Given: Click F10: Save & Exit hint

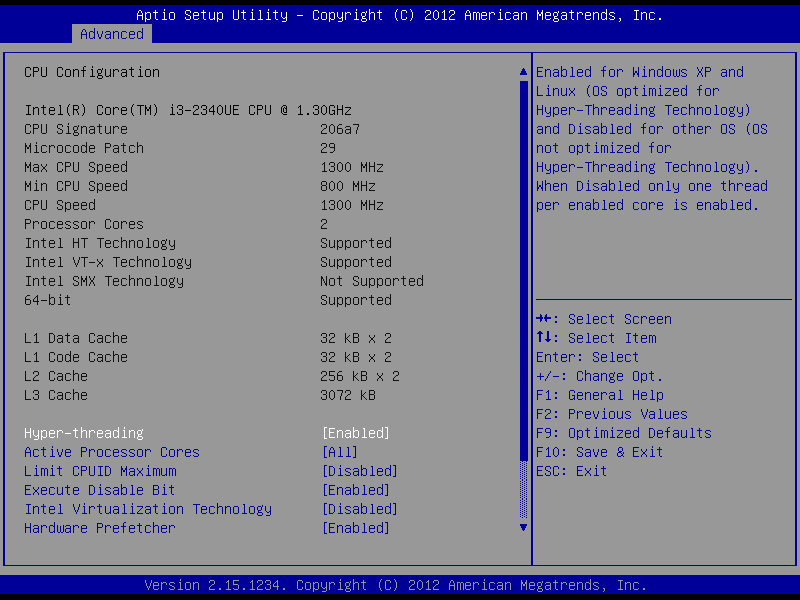Looking at the screenshot, I should coord(600,452).
